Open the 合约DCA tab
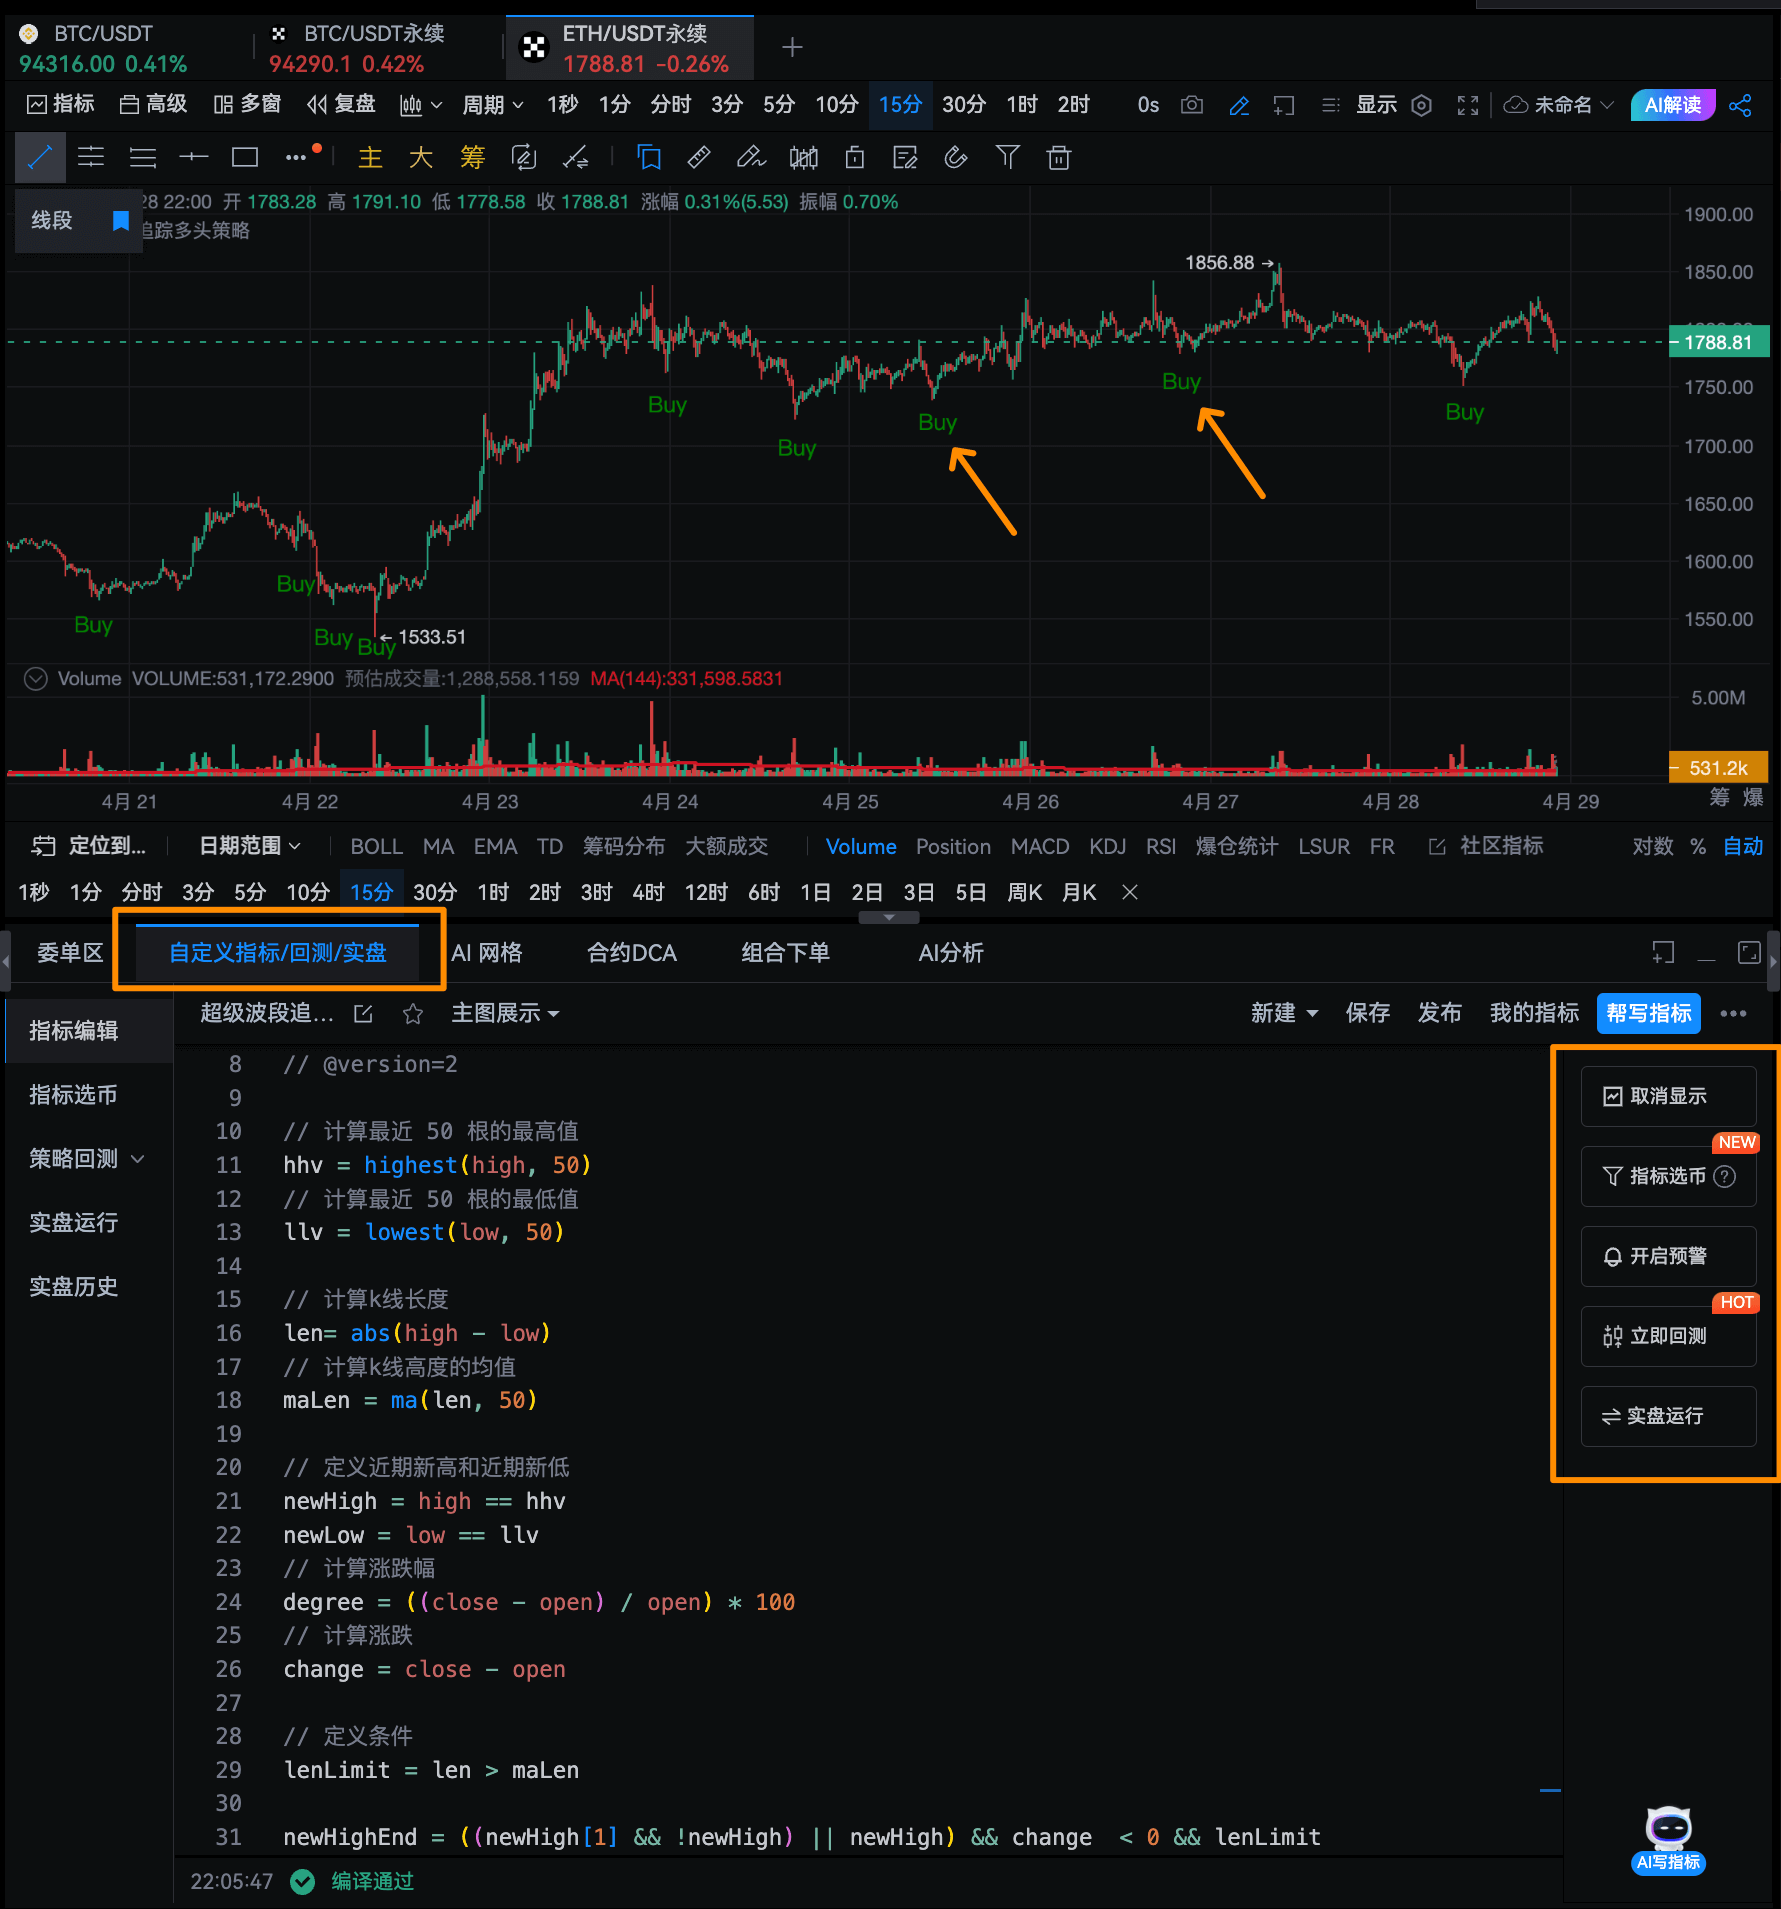This screenshot has width=1781, height=1909. click(x=631, y=953)
